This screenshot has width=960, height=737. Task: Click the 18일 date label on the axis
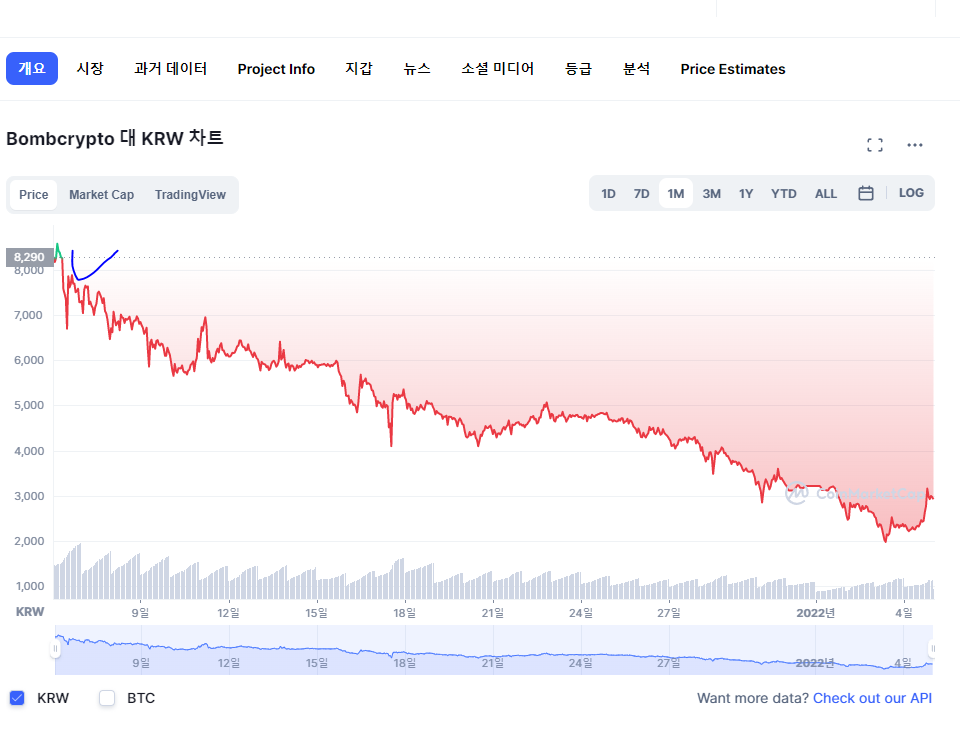(405, 613)
